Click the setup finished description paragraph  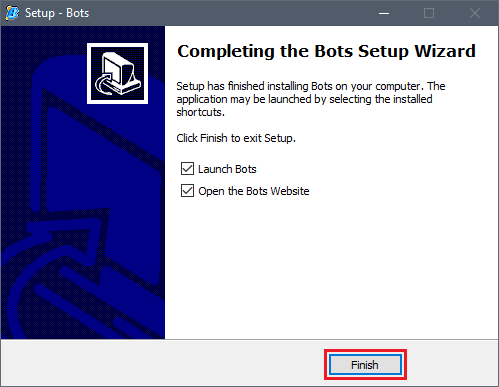311,99
